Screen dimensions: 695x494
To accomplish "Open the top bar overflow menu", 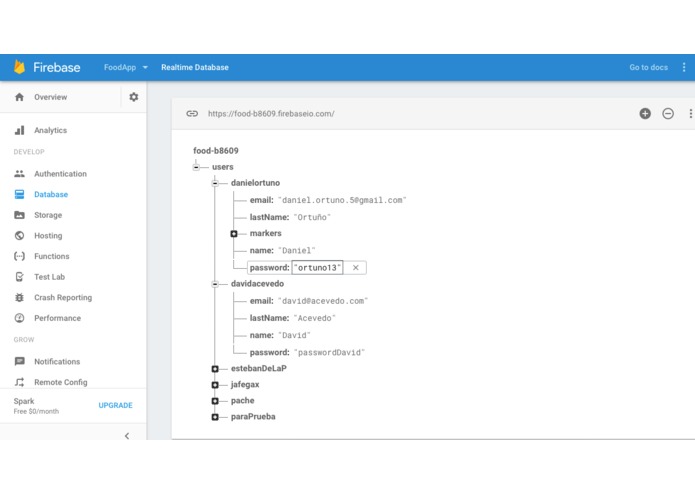I will click(684, 67).
